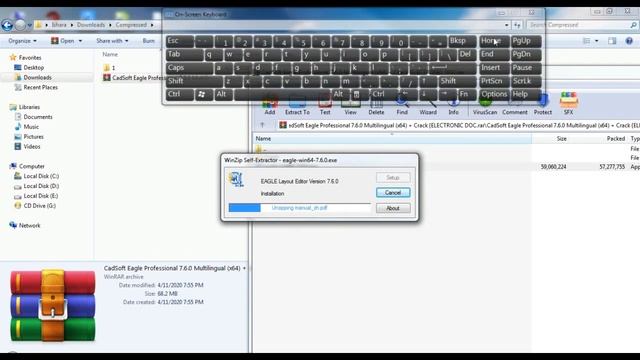Image resolution: width=640 pixels, height=360 pixels.
Task: Toggle the left Ctrl key on On-Screen Keyboard
Action: [x=180, y=94]
